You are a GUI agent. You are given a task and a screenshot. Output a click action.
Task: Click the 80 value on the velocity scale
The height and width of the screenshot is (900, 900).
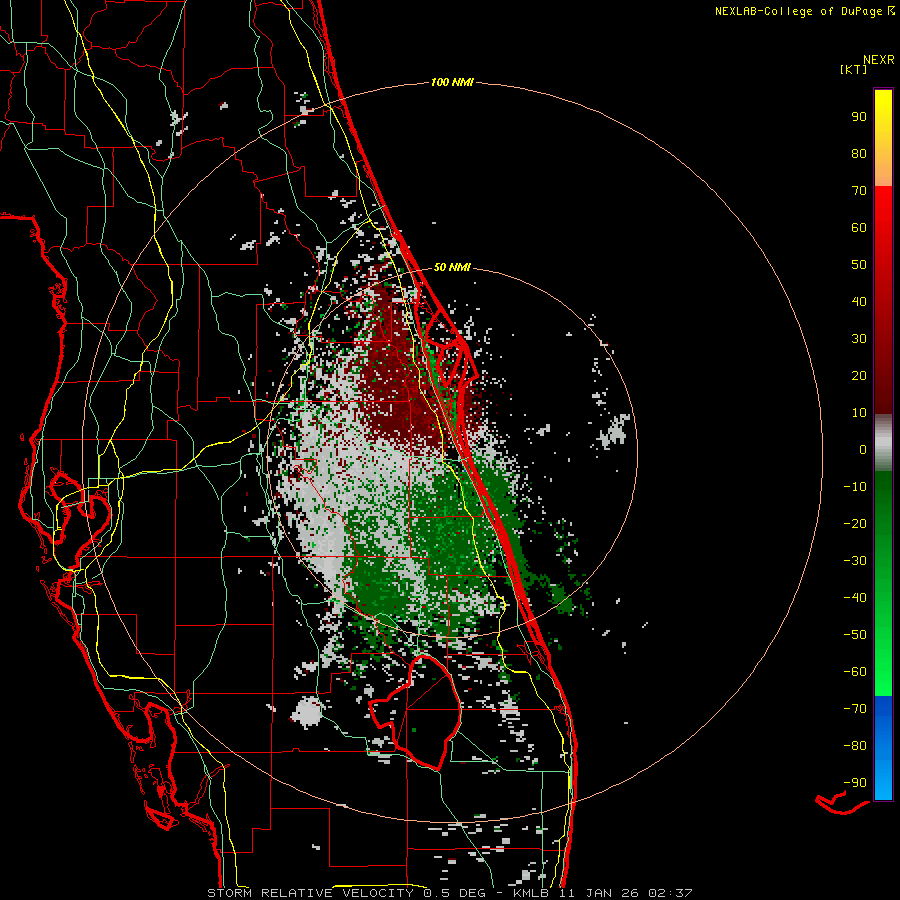point(859,153)
